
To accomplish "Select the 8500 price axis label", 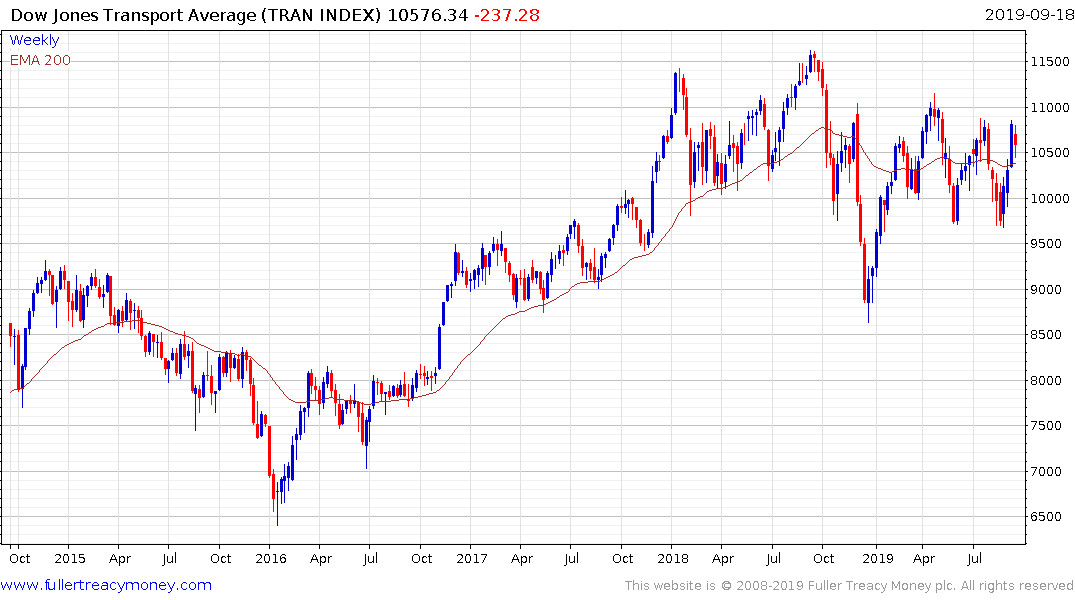I will point(1046,335).
